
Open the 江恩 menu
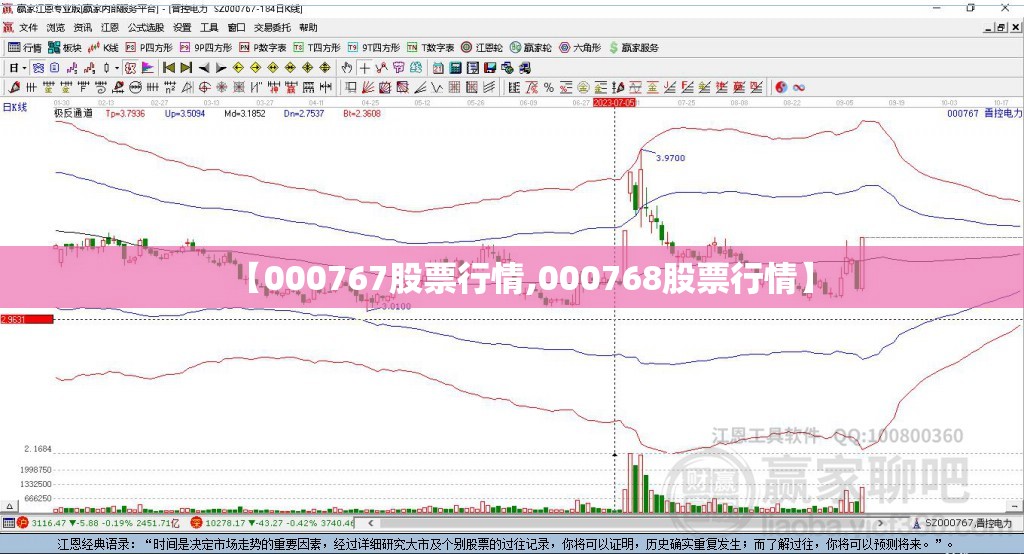coord(110,27)
